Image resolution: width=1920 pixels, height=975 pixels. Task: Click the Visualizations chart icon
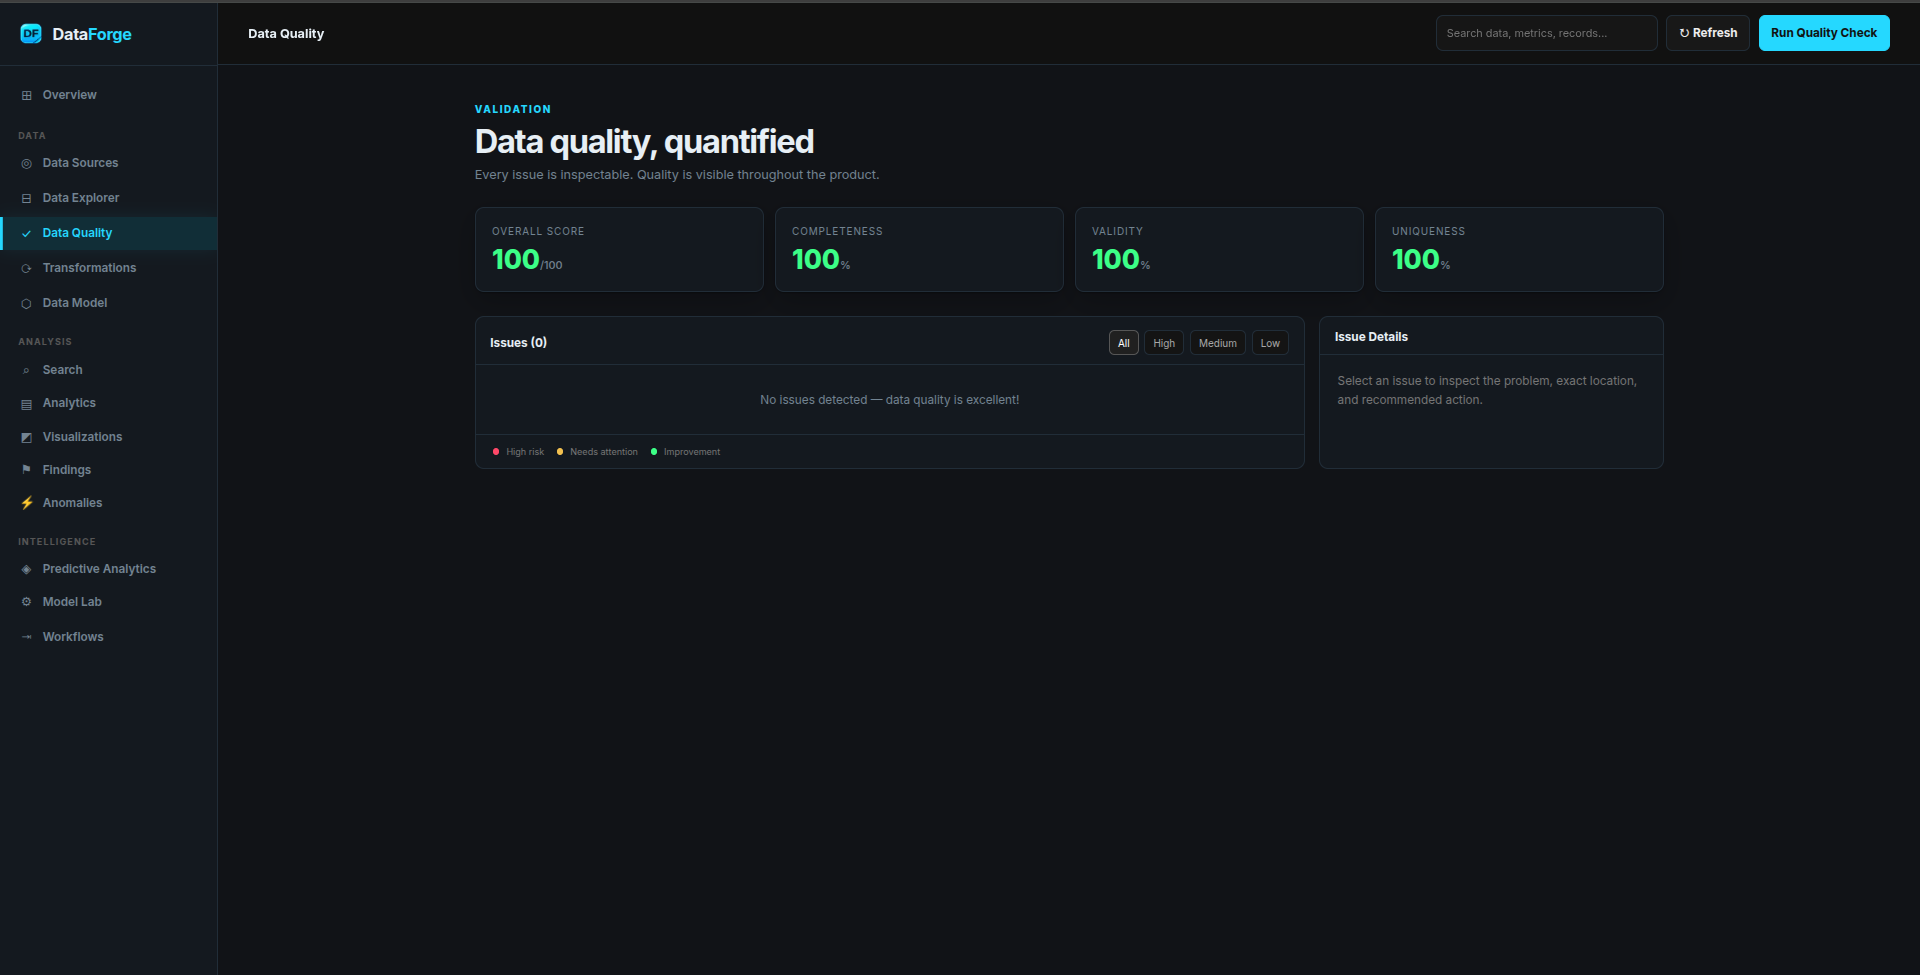pyautogui.click(x=27, y=438)
